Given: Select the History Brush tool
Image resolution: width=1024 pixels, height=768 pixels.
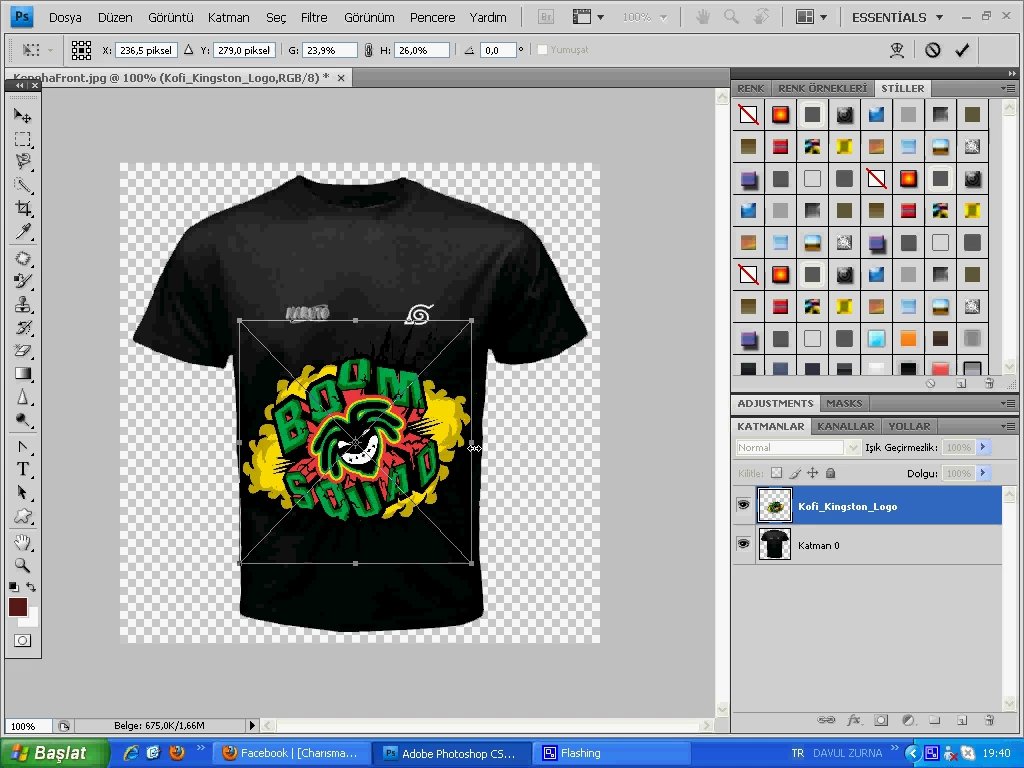Looking at the screenshot, I should pyautogui.click(x=23, y=327).
